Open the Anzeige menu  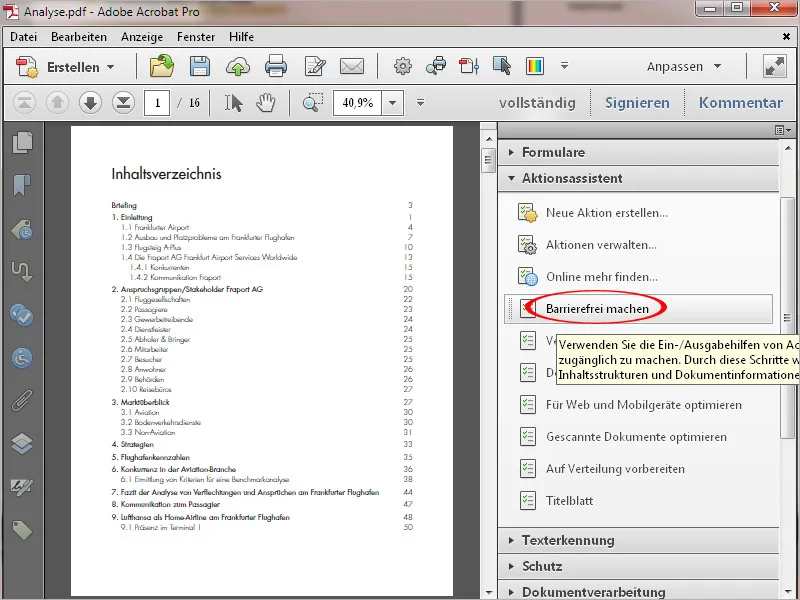pyautogui.click(x=142, y=37)
